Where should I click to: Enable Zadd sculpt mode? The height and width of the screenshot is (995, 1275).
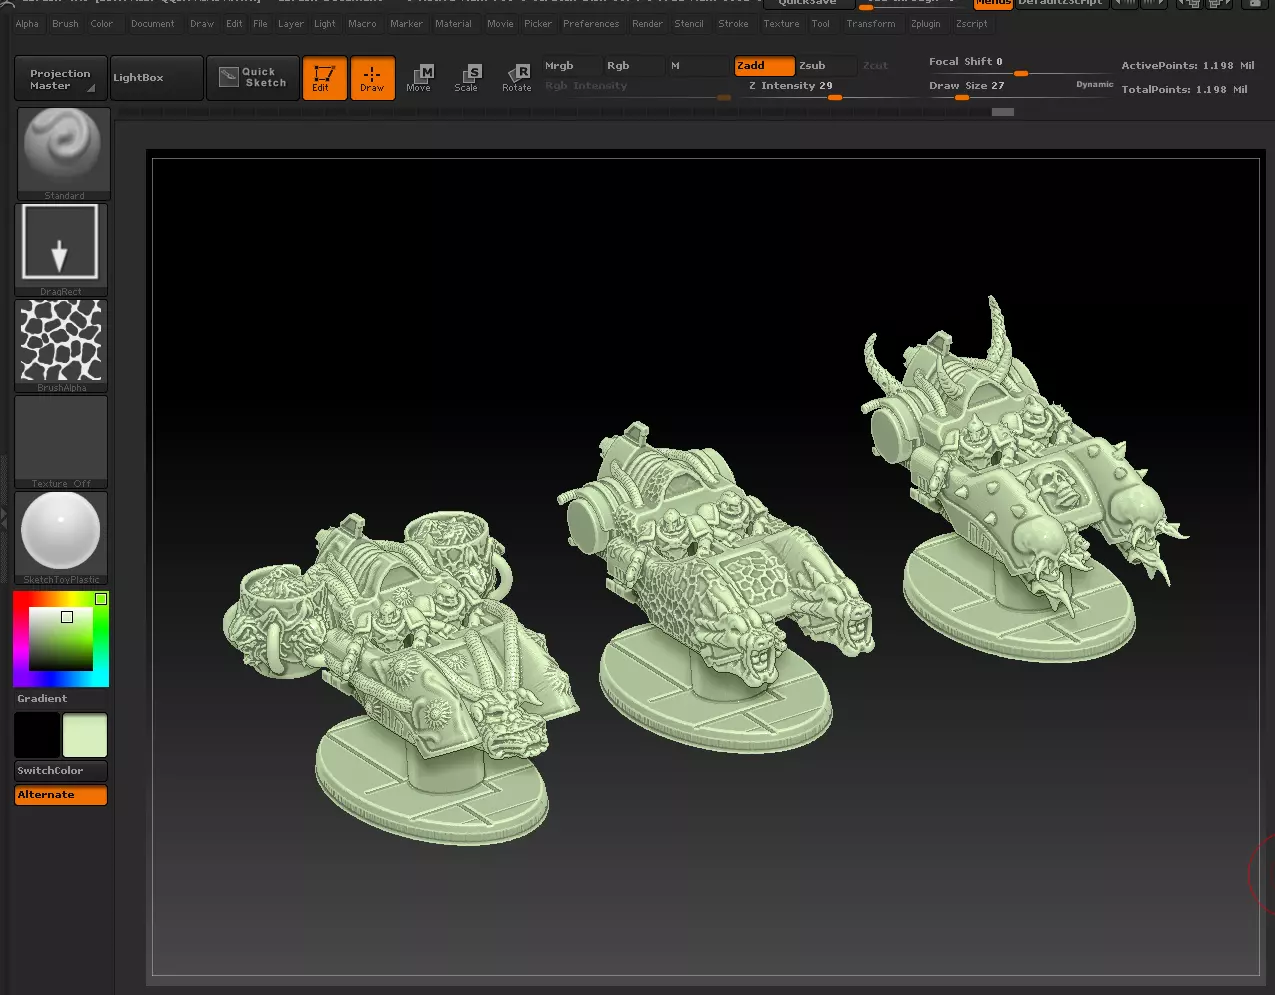764,66
